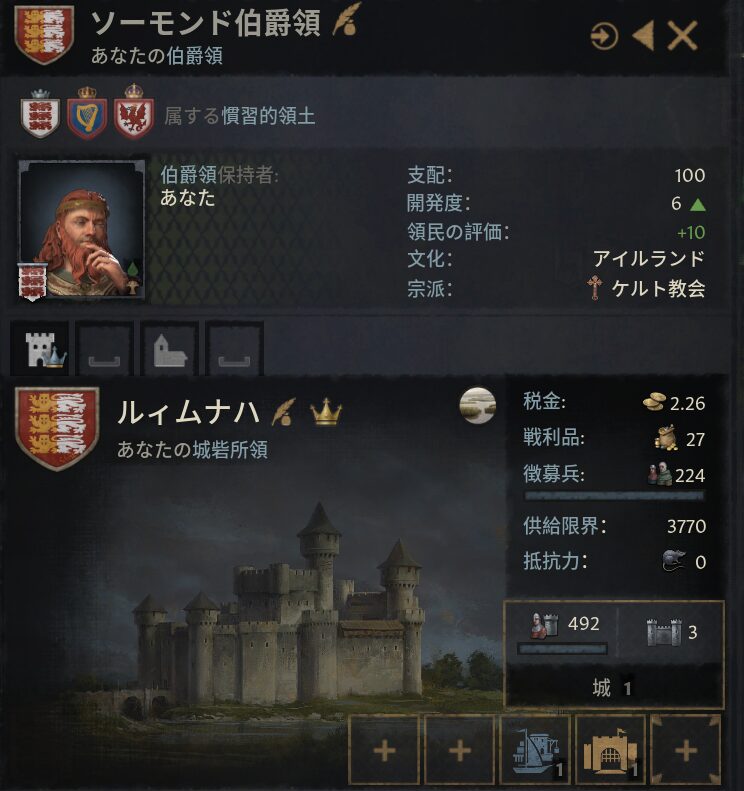This screenshot has height=791, width=744.
Task: Select the castle holding tab with crown
Action: (x=40, y=349)
